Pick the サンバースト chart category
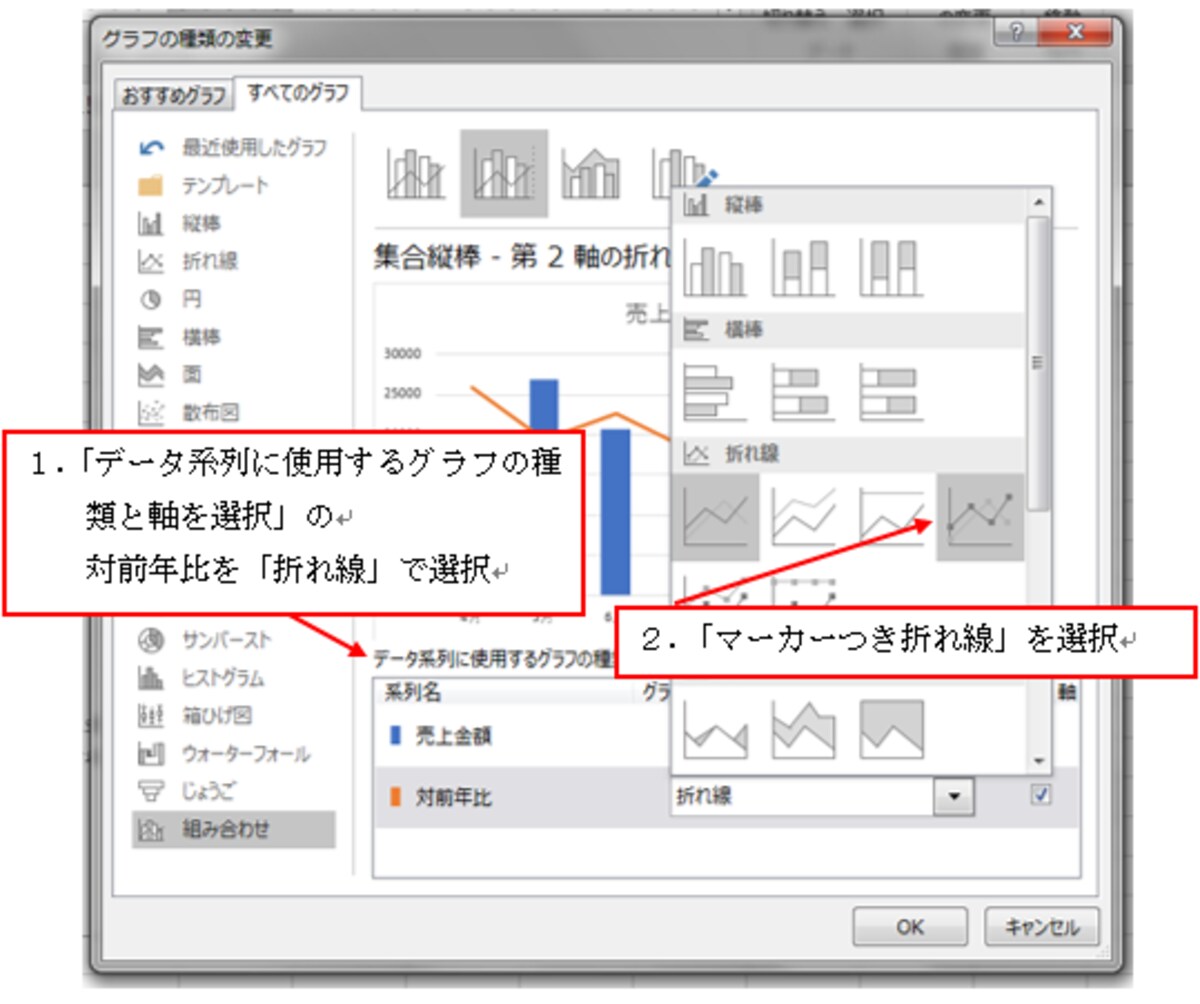Image resolution: width=1200 pixels, height=1004 pixels. pos(204,640)
